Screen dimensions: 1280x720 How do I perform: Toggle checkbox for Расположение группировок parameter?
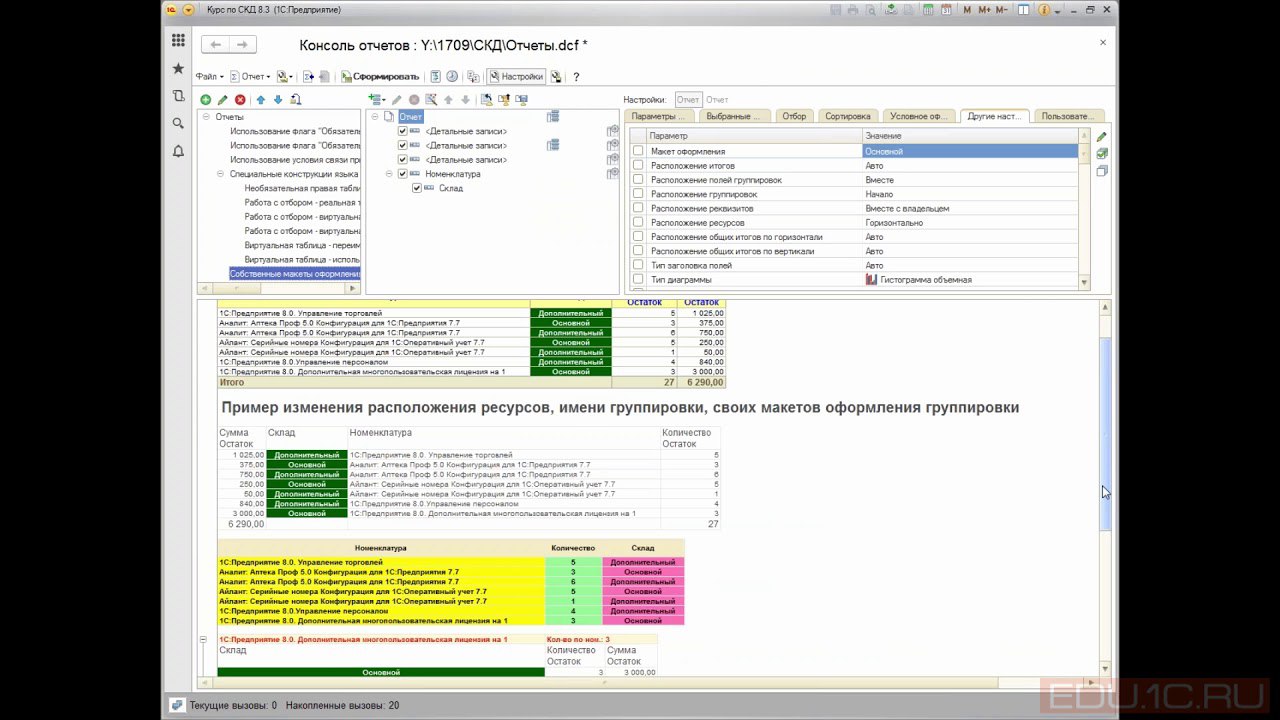pyautogui.click(x=638, y=194)
